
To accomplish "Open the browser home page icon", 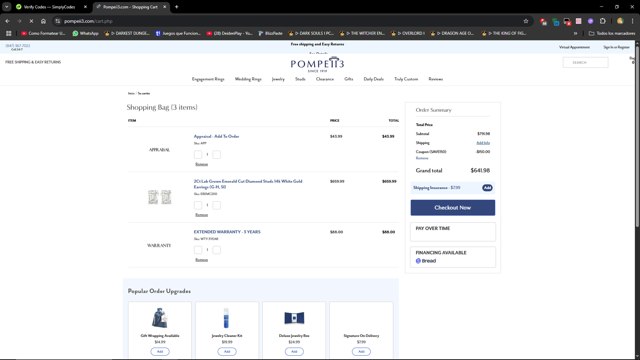I will pyautogui.click(x=43, y=21).
